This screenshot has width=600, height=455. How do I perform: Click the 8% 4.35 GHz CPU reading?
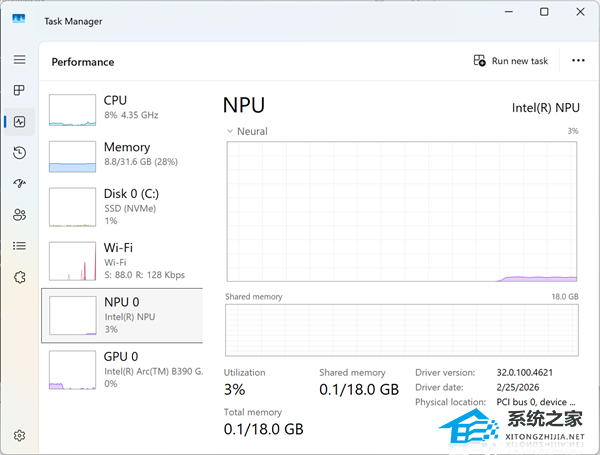coord(131,115)
